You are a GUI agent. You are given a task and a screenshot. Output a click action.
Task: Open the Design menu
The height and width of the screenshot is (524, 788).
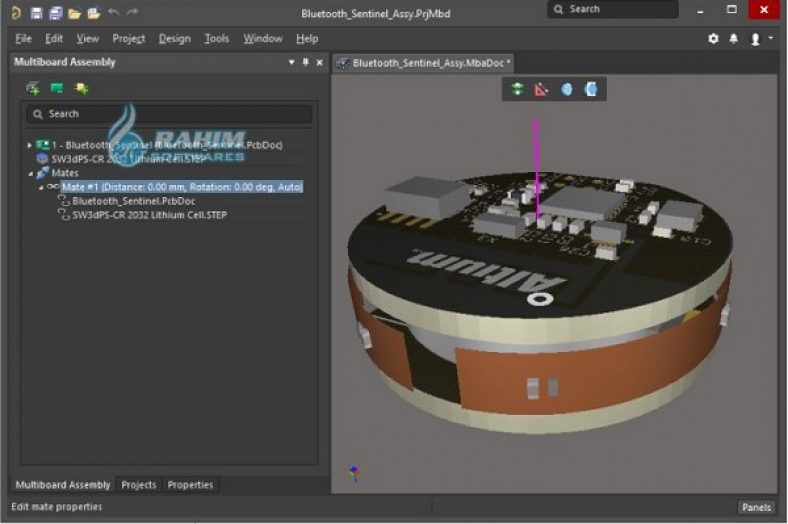(x=174, y=38)
